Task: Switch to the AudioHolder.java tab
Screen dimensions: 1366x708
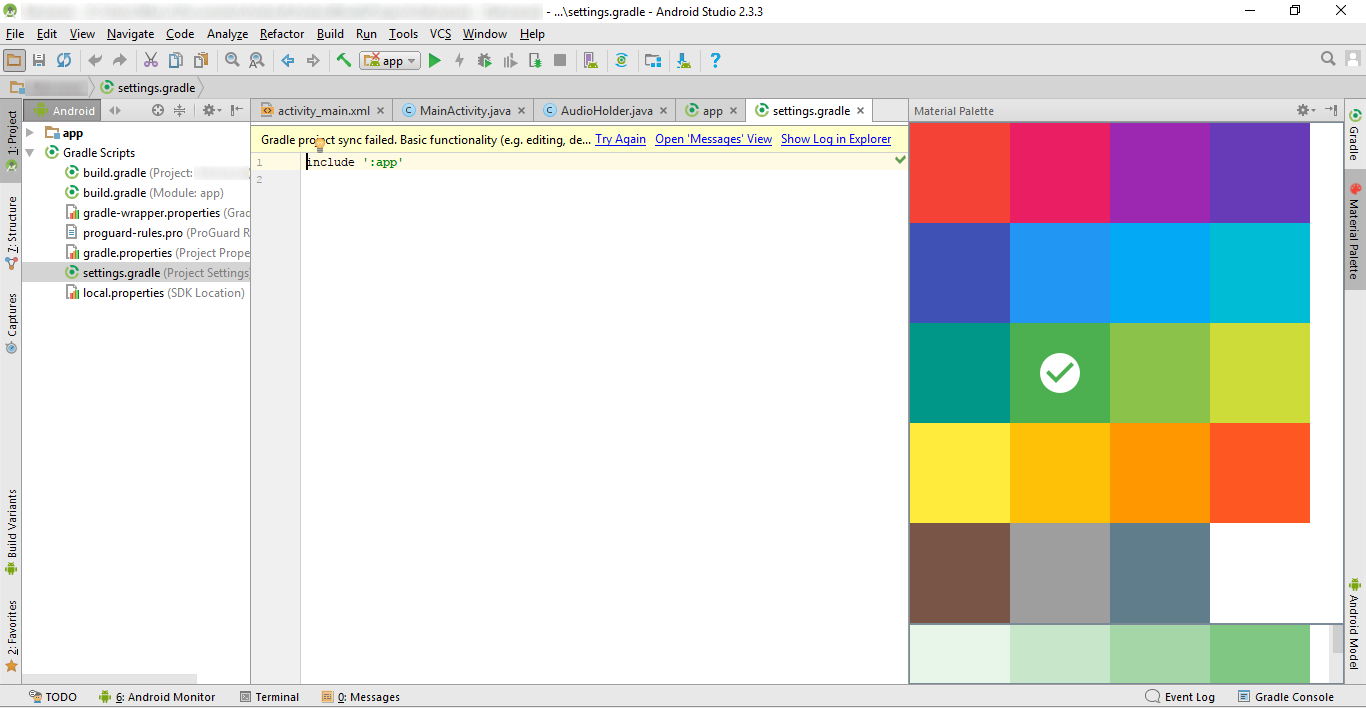Action: click(x=606, y=111)
